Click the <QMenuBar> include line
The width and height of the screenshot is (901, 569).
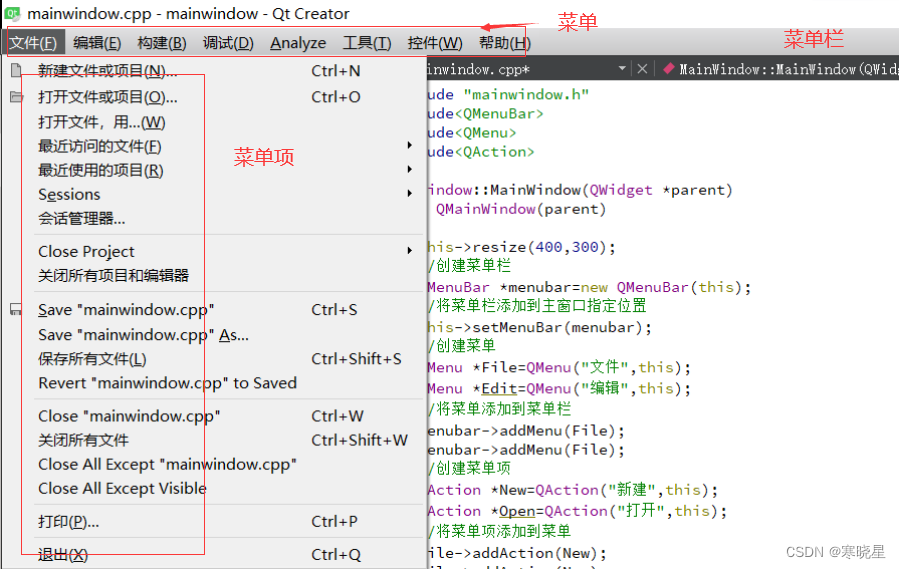coord(486,114)
